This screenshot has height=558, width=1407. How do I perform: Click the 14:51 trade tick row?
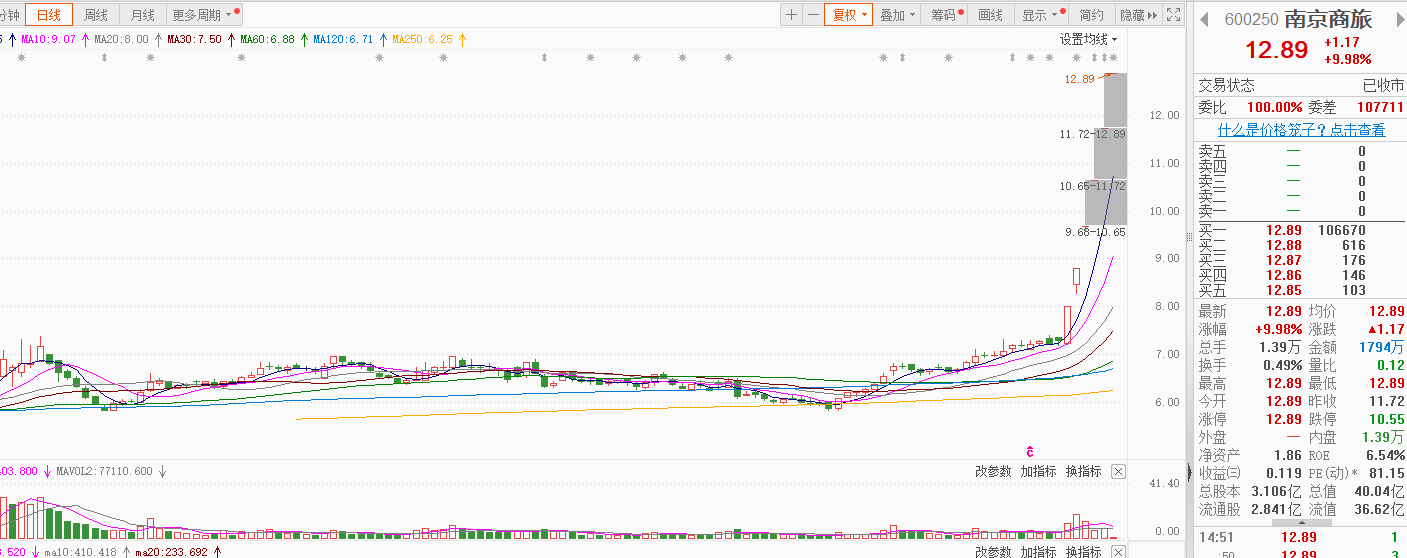point(1300,537)
